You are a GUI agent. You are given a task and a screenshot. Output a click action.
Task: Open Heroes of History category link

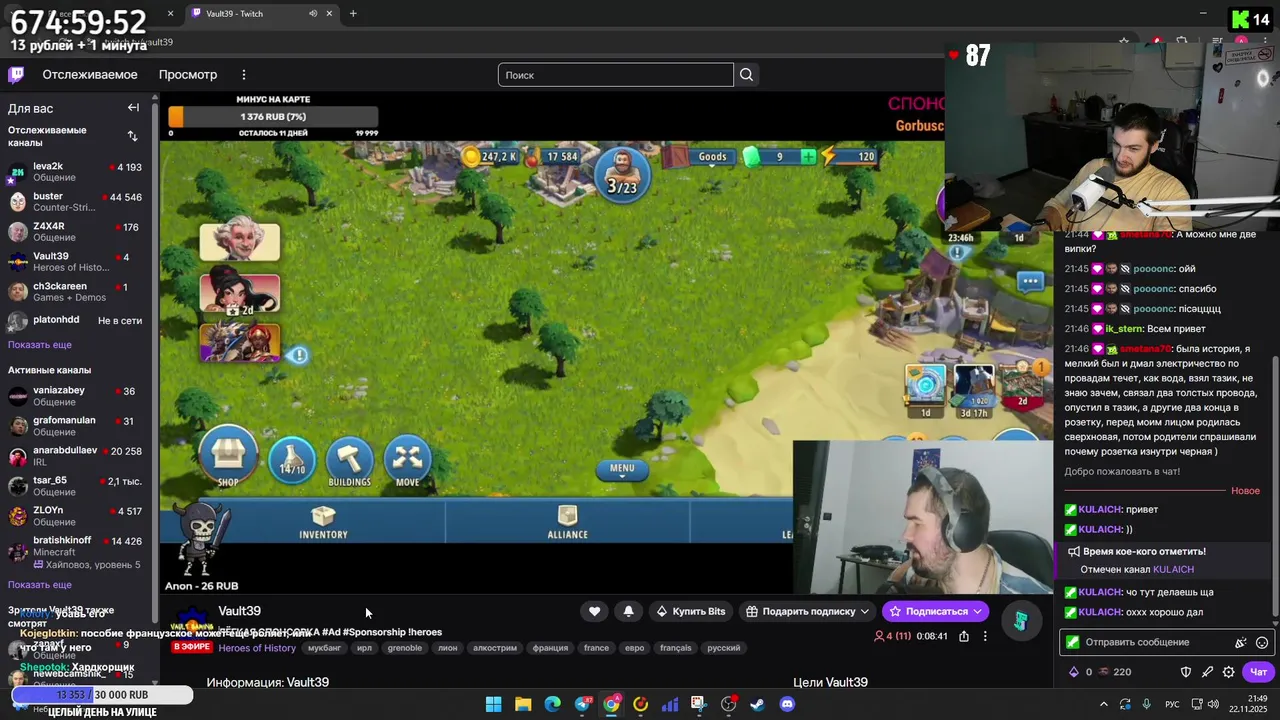[x=257, y=648]
